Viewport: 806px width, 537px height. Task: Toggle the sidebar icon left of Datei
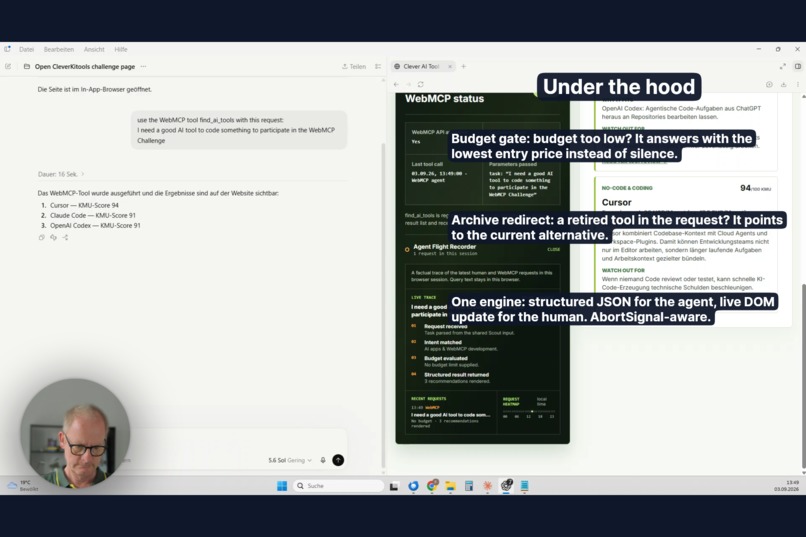point(7,49)
